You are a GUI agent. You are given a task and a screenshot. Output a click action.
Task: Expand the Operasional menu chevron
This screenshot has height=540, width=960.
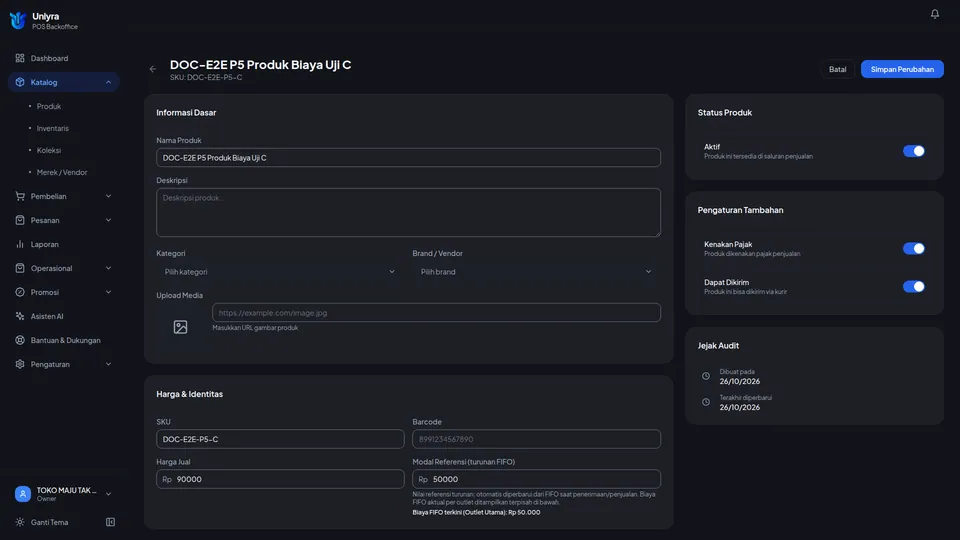pyautogui.click(x=108, y=268)
